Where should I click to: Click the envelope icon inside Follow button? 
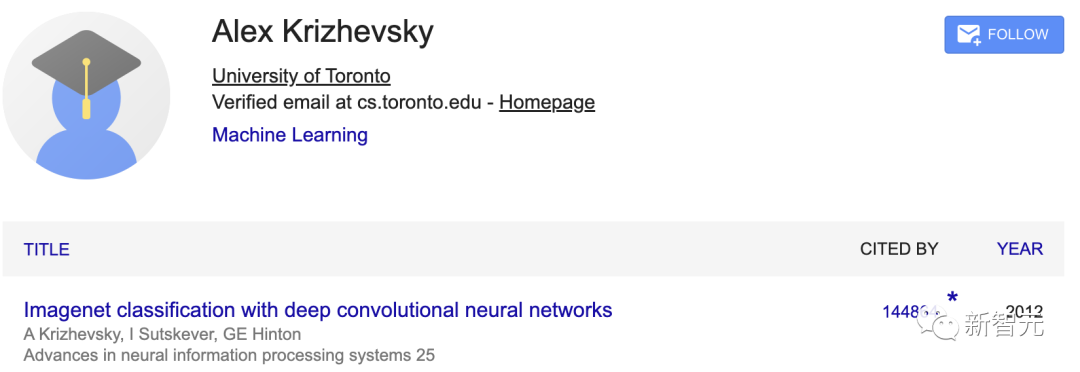click(x=968, y=34)
